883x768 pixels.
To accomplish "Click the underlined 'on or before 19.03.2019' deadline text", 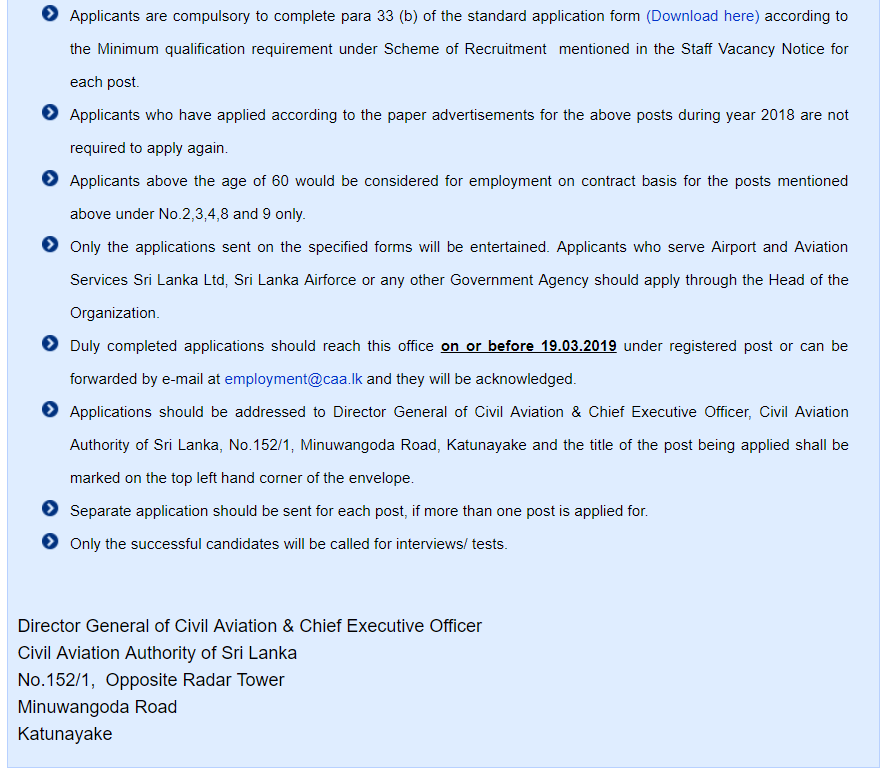I will click(x=528, y=346).
